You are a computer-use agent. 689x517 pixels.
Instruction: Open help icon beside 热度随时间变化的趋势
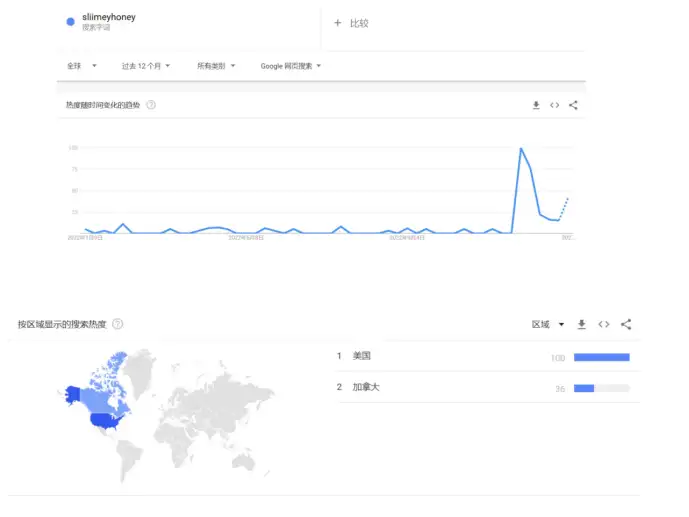pyautogui.click(x=151, y=105)
